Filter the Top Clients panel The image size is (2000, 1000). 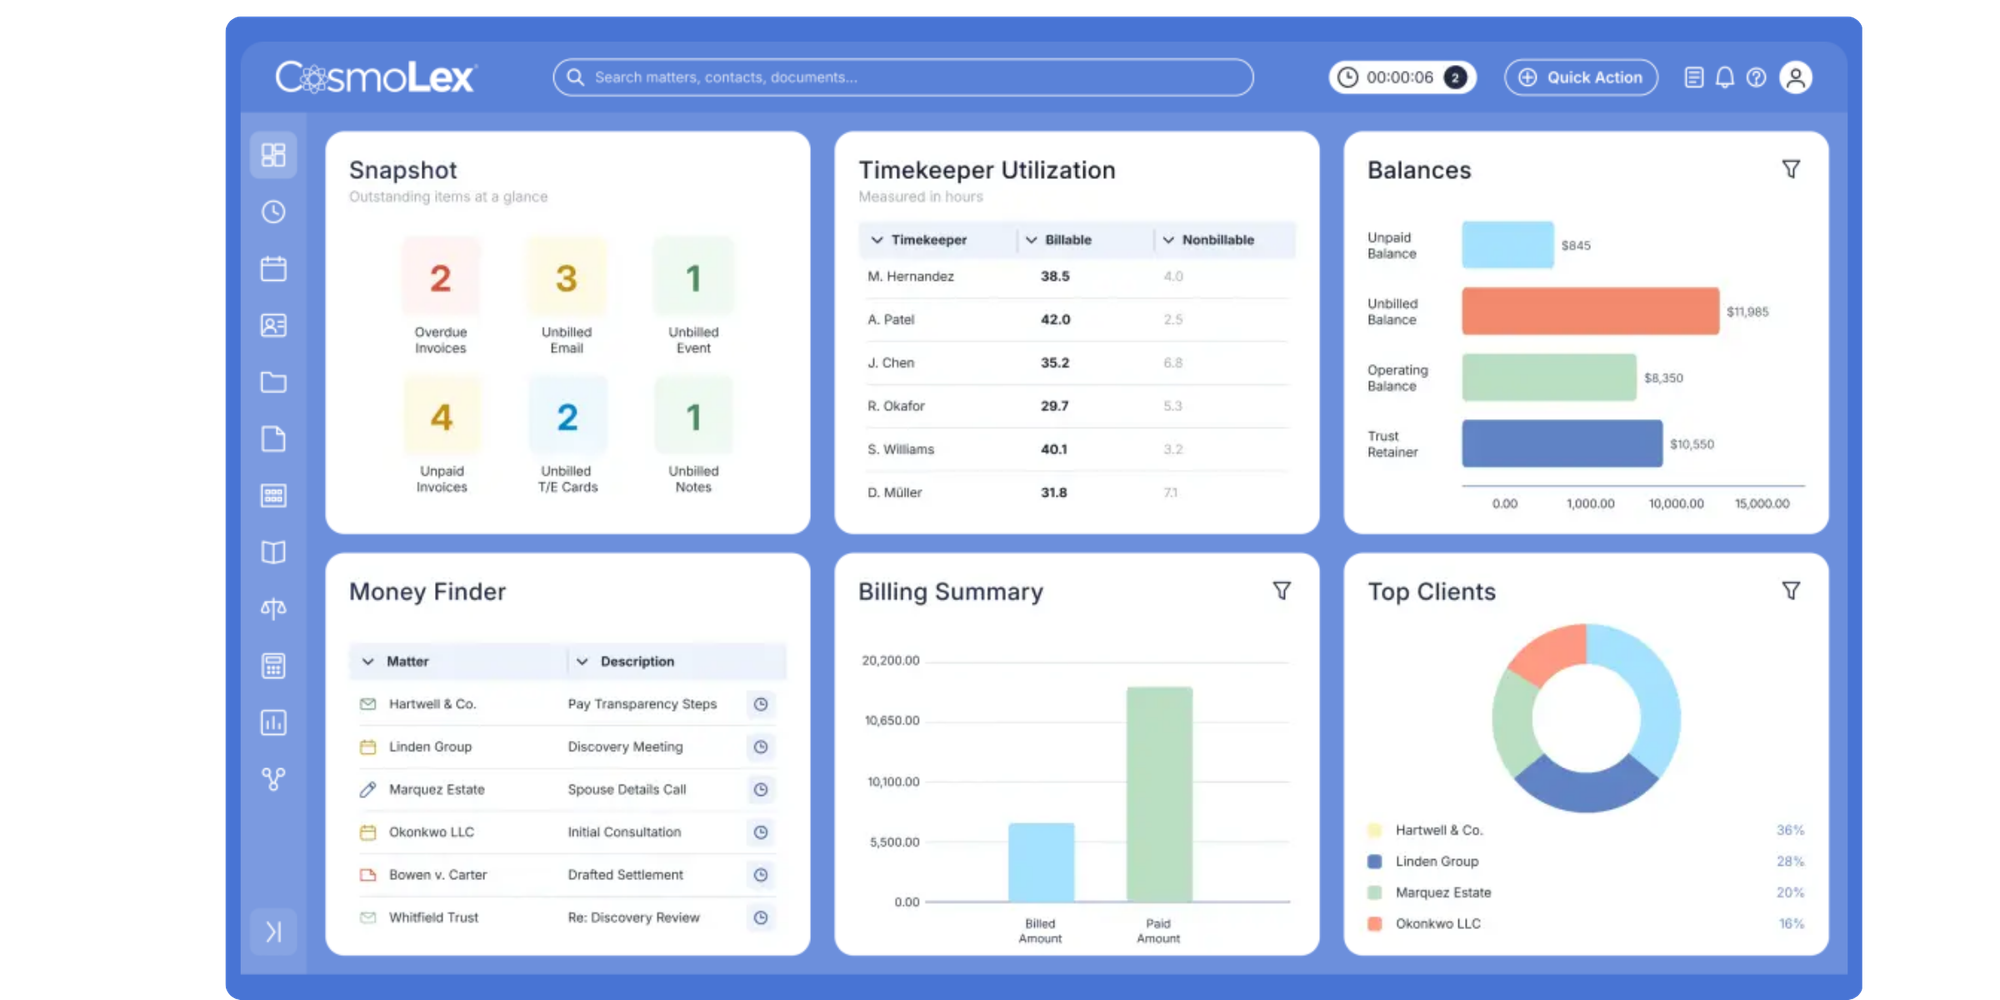1791,591
